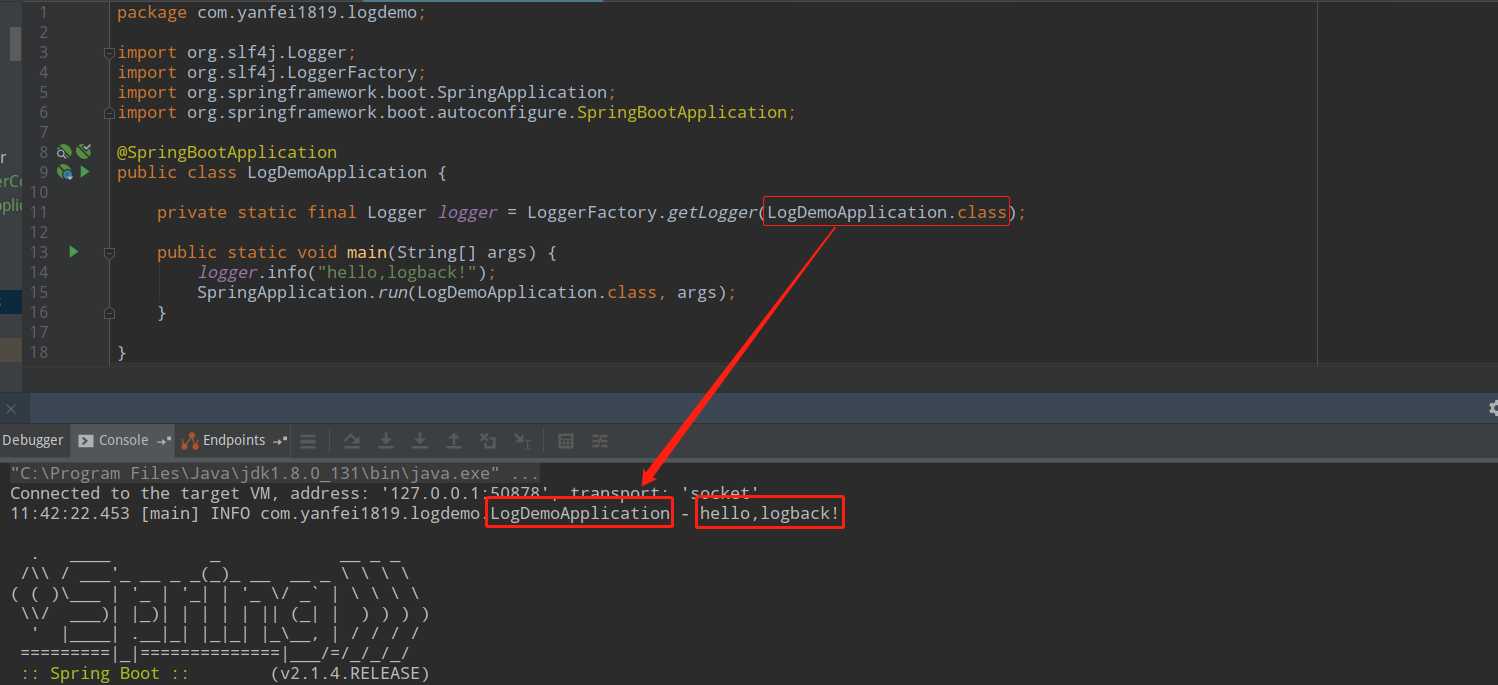Click the Step Into debug icon
This screenshot has width=1498, height=685.
[386, 441]
